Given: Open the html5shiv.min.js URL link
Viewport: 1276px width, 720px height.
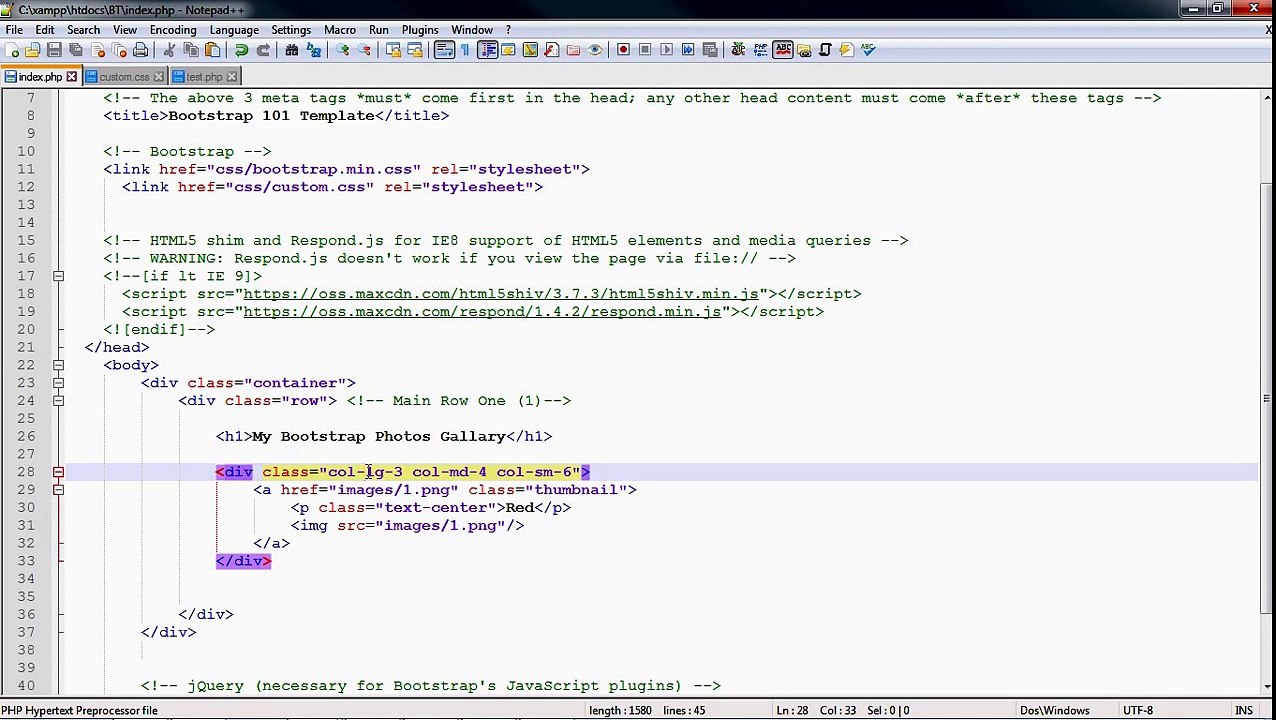Looking at the screenshot, I should (x=500, y=294).
